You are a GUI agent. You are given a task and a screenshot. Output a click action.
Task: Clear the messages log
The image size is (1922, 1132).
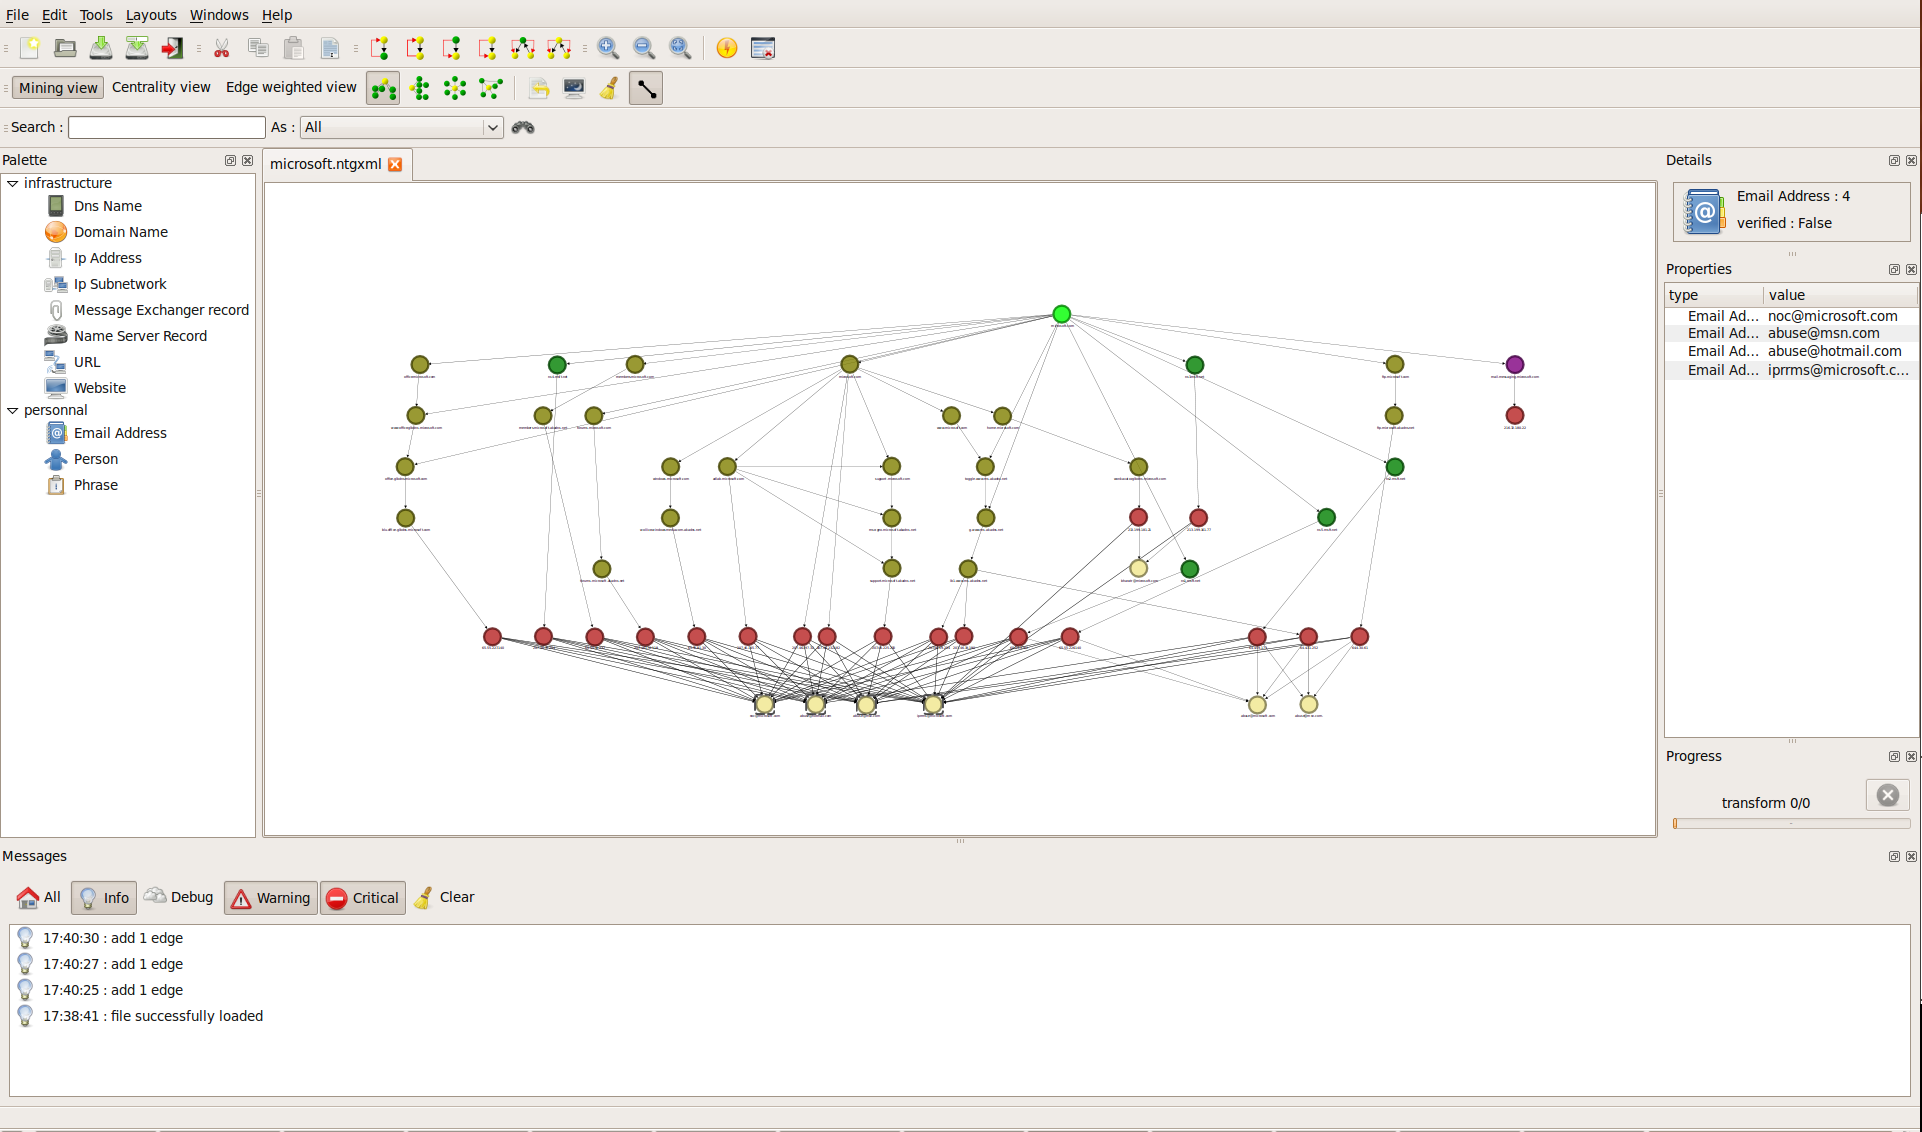[x=445, y=897]
